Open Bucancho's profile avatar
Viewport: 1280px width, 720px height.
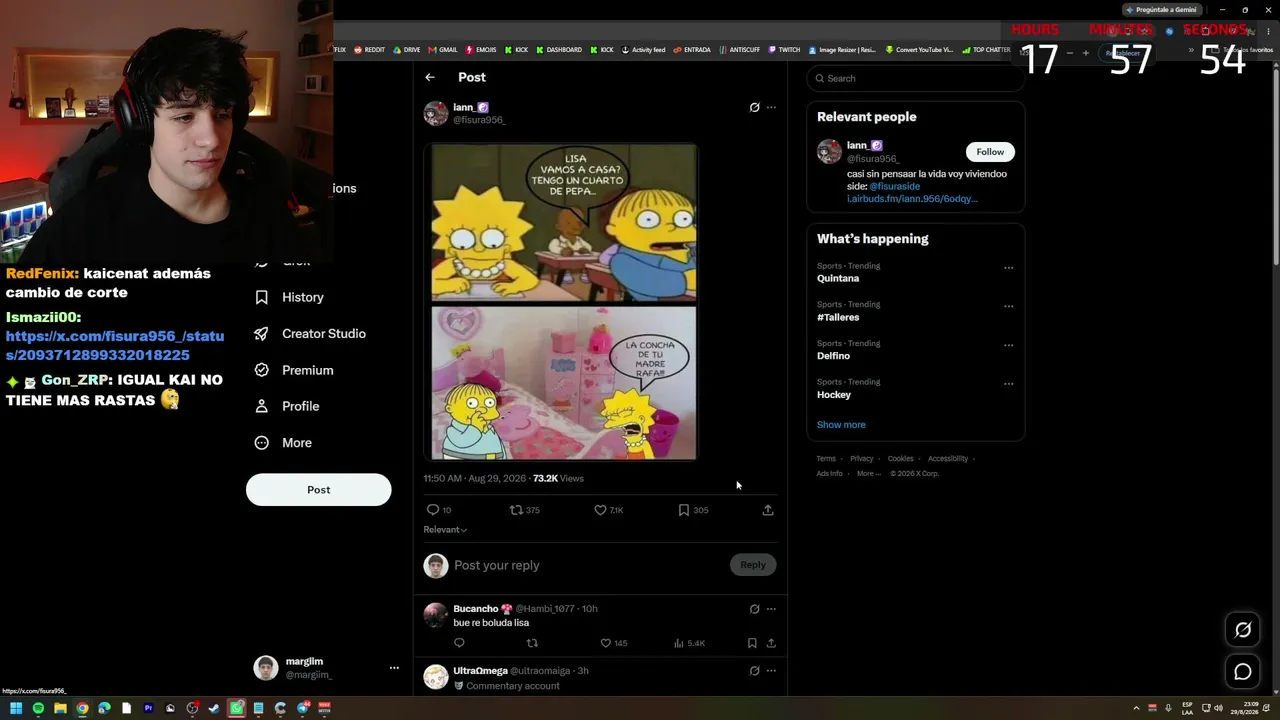tap(436, 615)
